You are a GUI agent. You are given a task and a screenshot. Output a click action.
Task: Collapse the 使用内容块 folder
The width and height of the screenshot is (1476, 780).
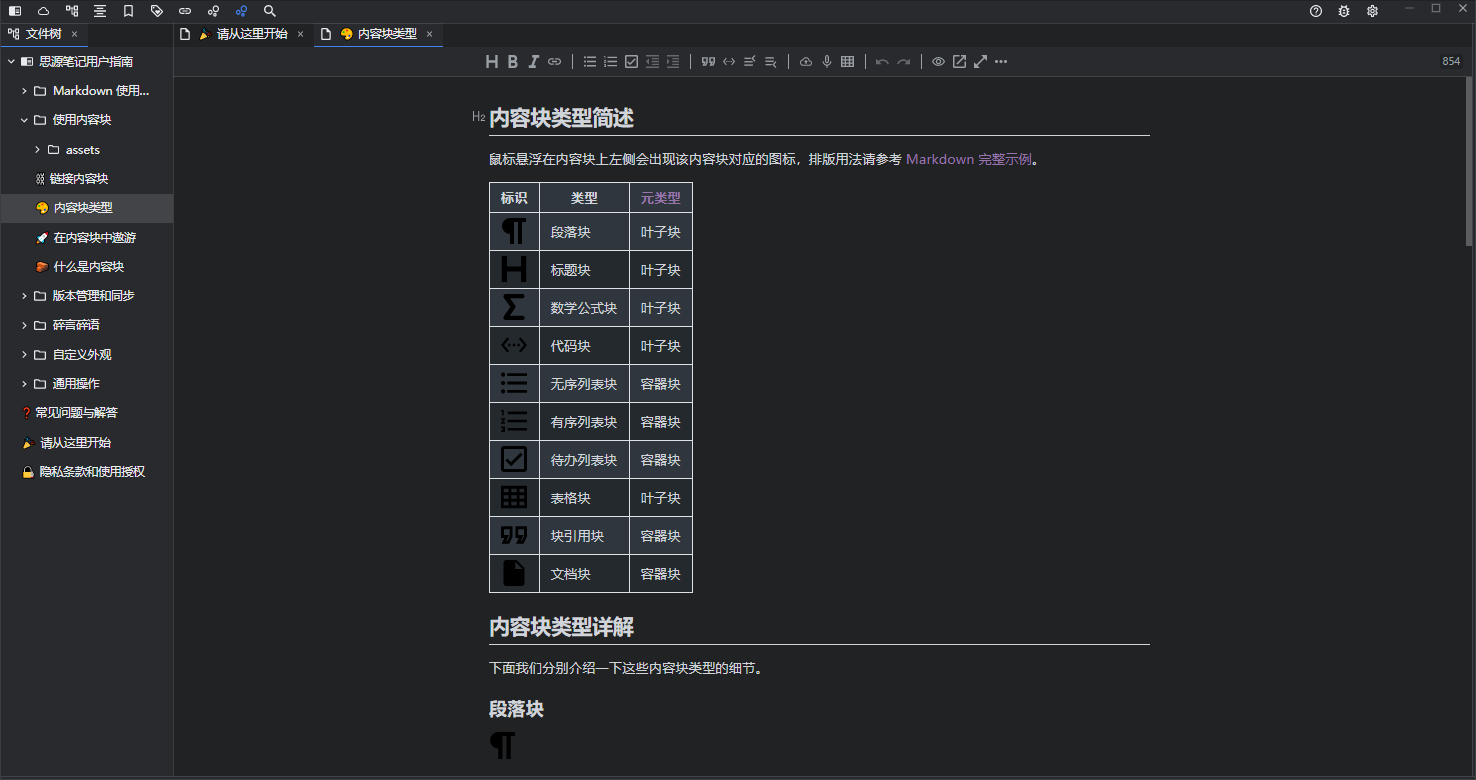(24, 120)
